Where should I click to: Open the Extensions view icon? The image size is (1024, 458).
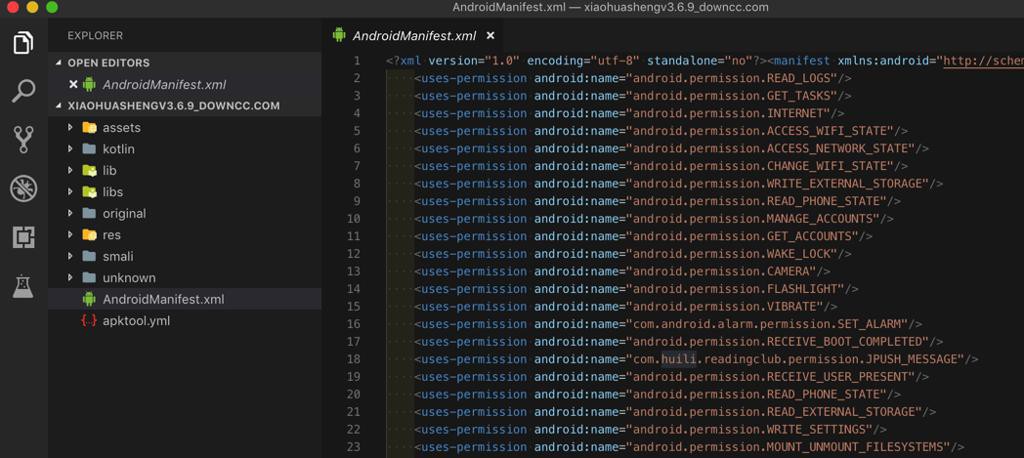click(x=24, y=237)
